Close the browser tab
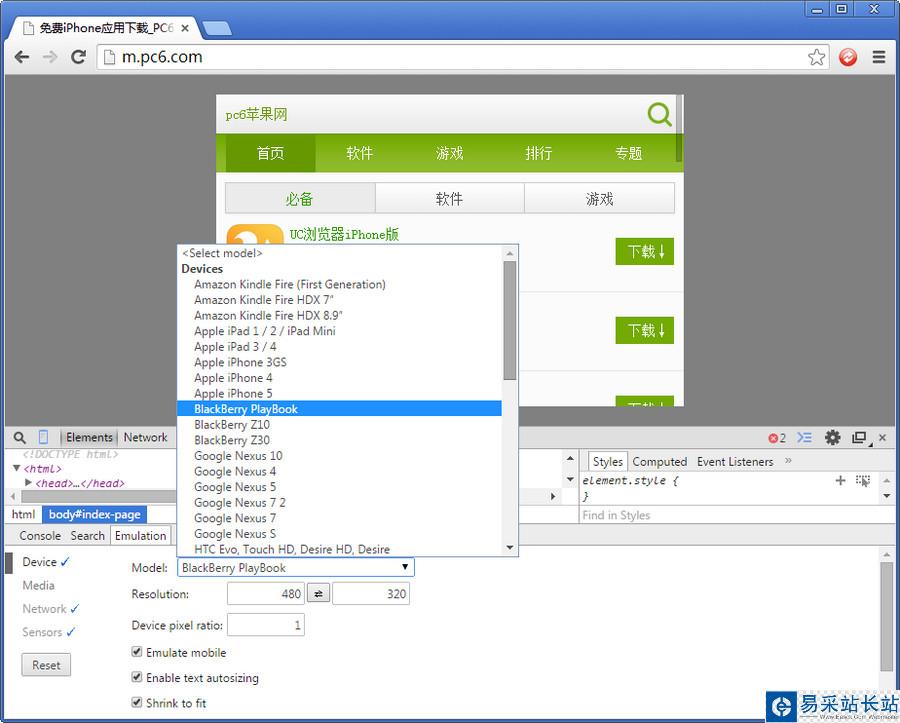 185,28
